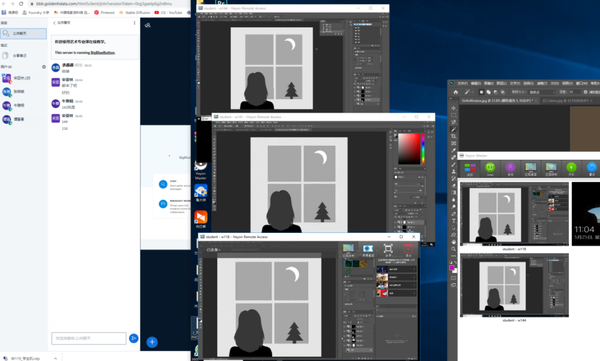
Task: Click the green Demo button in Veyon Master
Action: pyautogui.click(x=490, y=168)
